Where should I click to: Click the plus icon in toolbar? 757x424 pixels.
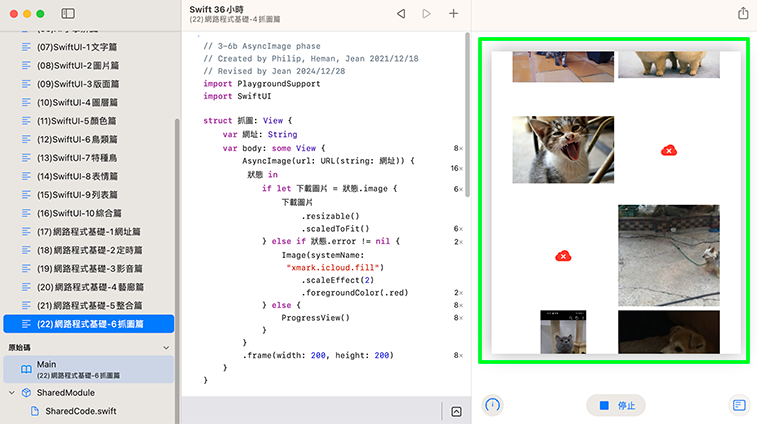click(453, 14)
